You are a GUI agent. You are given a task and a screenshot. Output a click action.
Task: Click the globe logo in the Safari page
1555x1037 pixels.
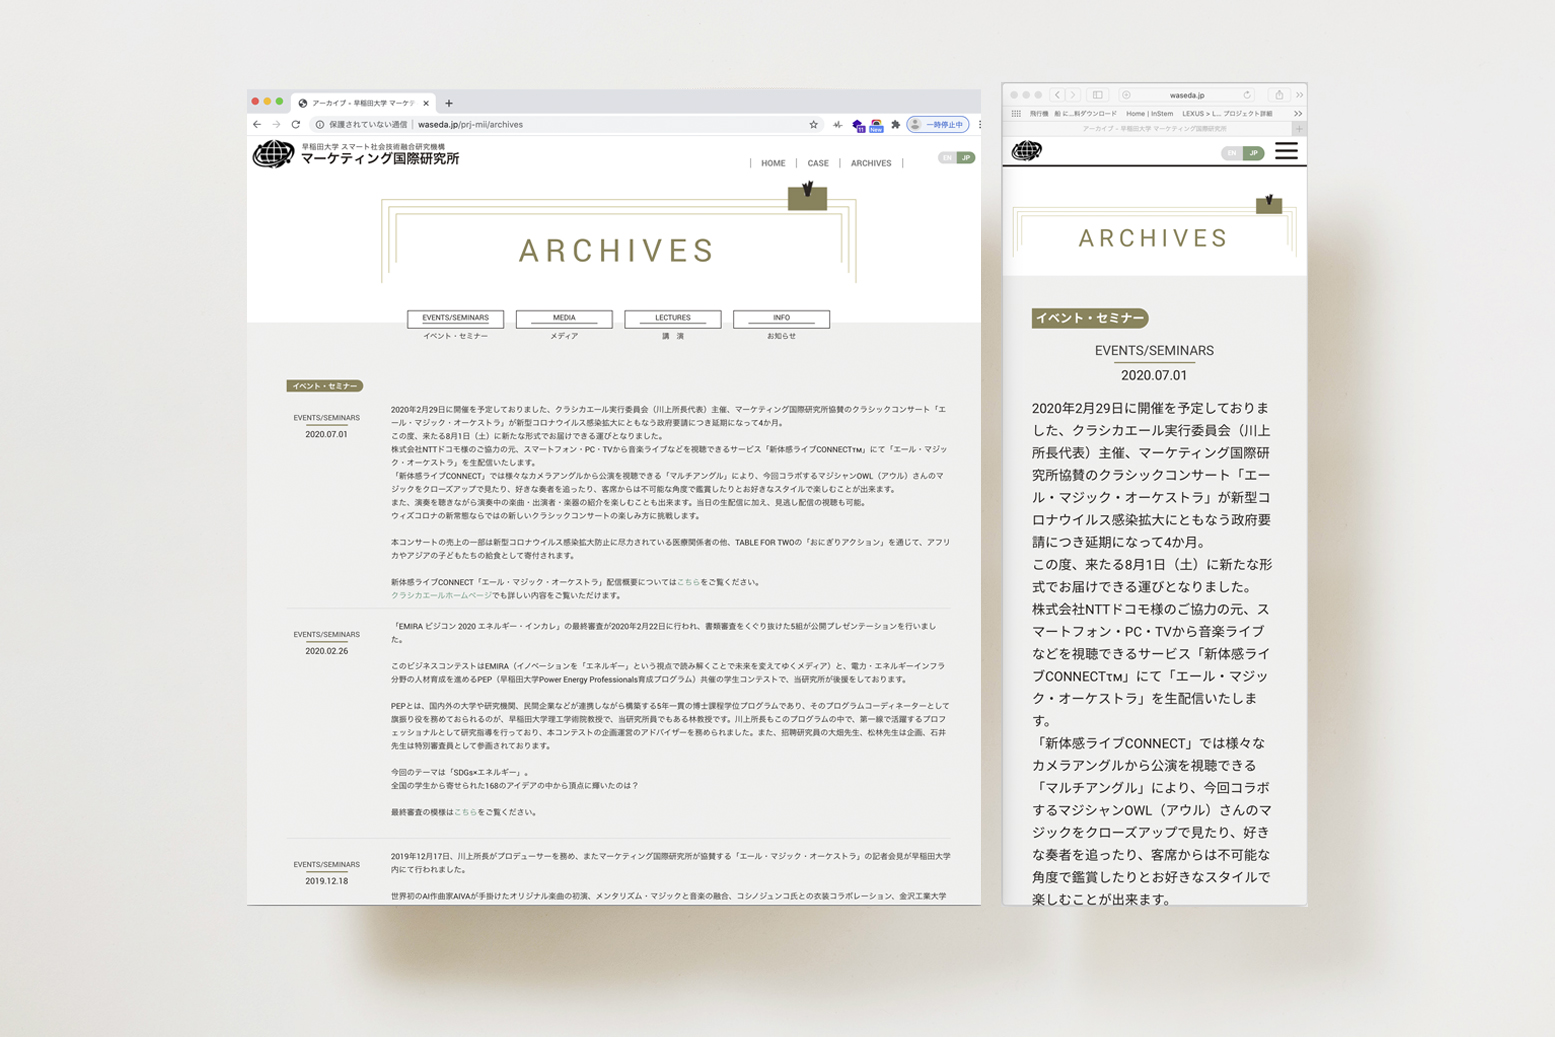click(x=1027, y=151)
